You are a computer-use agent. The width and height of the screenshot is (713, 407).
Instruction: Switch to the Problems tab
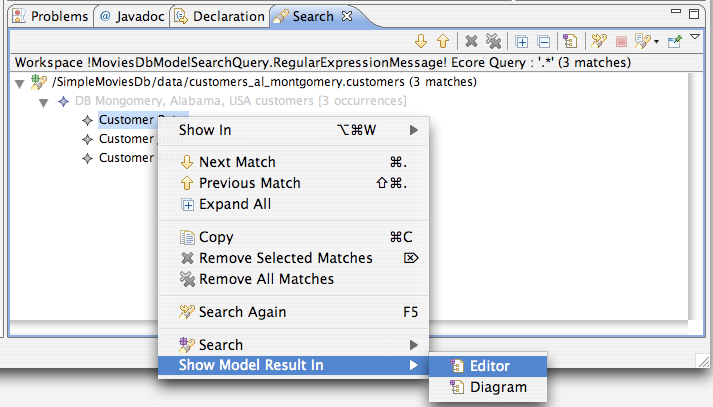(50, 16)
